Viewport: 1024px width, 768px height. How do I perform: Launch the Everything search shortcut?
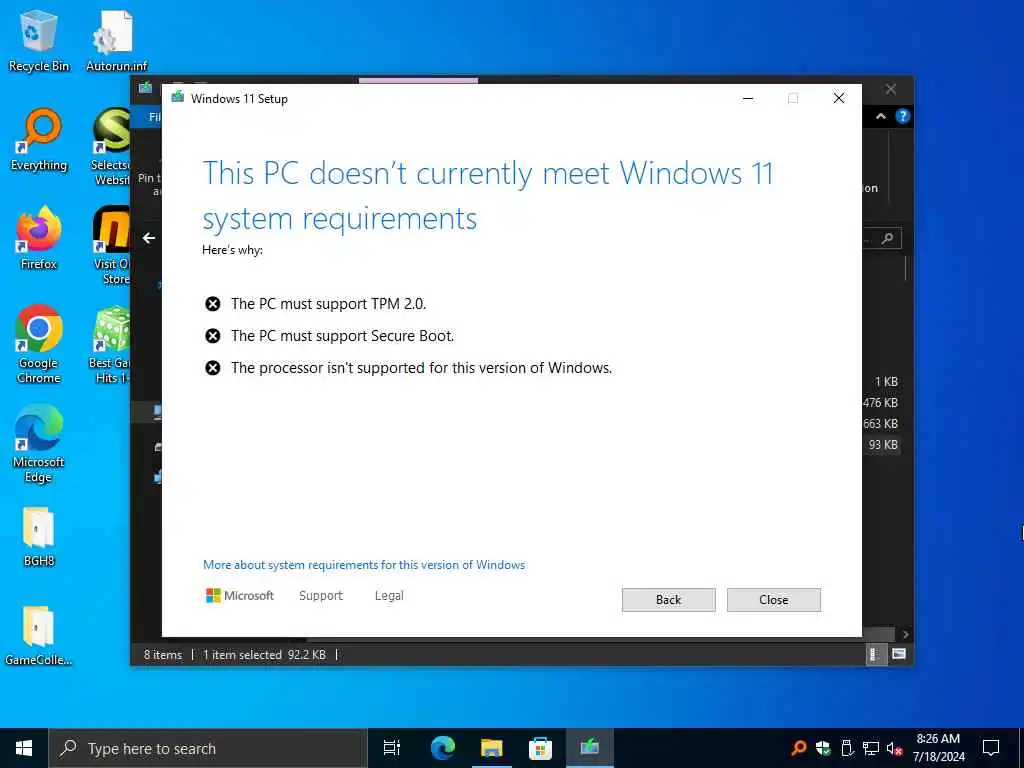tap(39, 140)
